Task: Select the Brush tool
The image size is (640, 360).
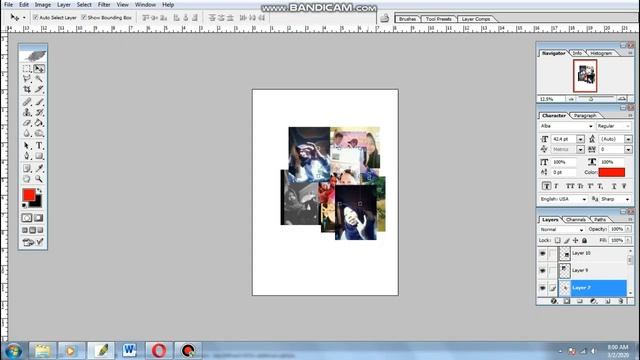Action: [x=39, y=102]
